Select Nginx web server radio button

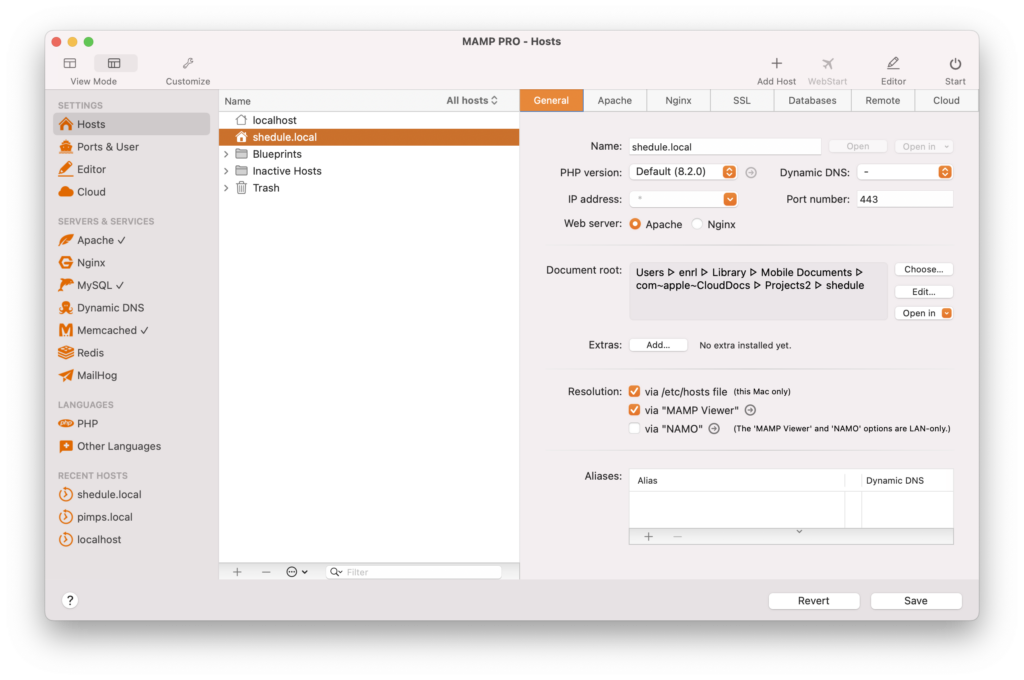coord(697,224)
